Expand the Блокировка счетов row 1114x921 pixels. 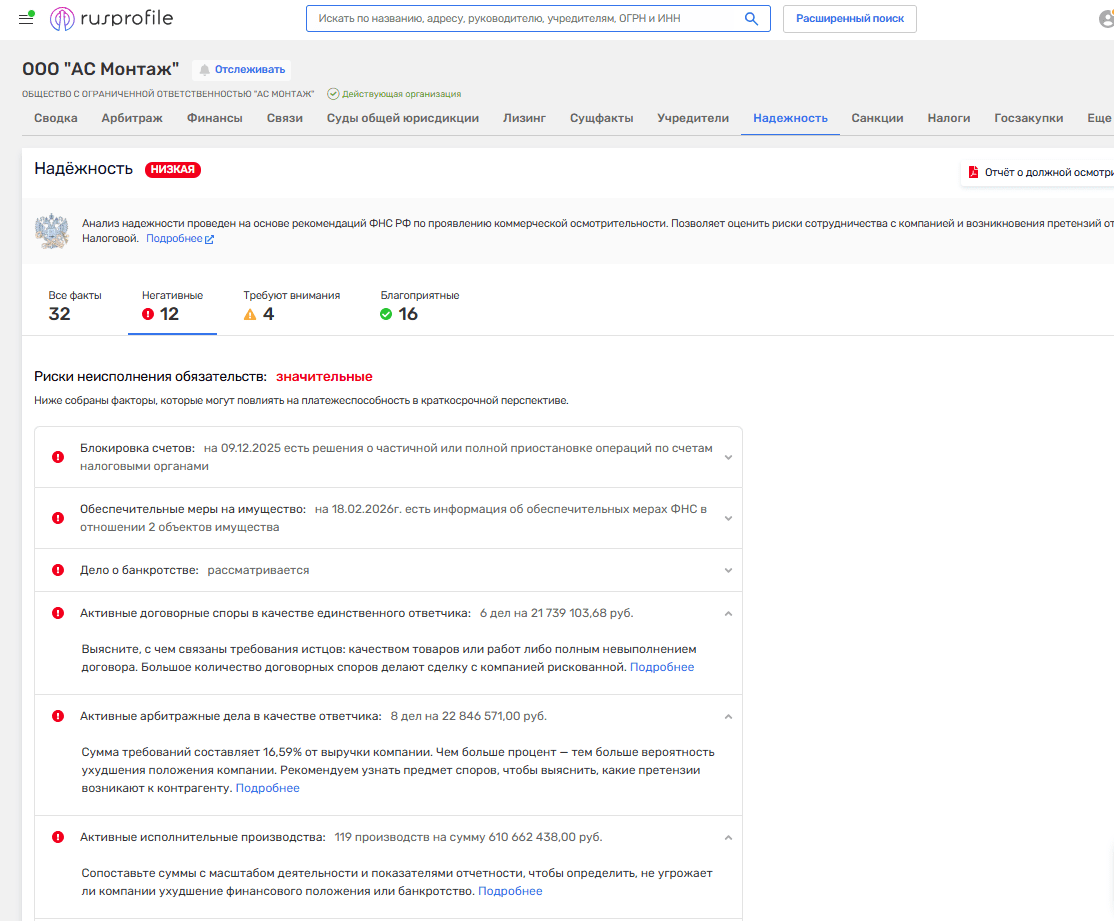coord(728,457)
